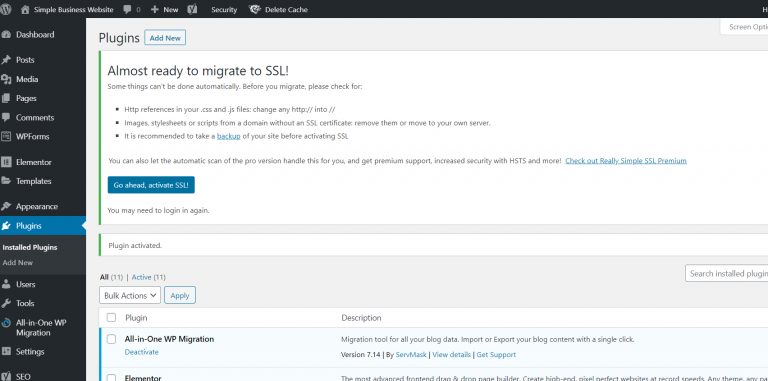
Task: Click the home icon in admin bar
Action: point(25,9)
